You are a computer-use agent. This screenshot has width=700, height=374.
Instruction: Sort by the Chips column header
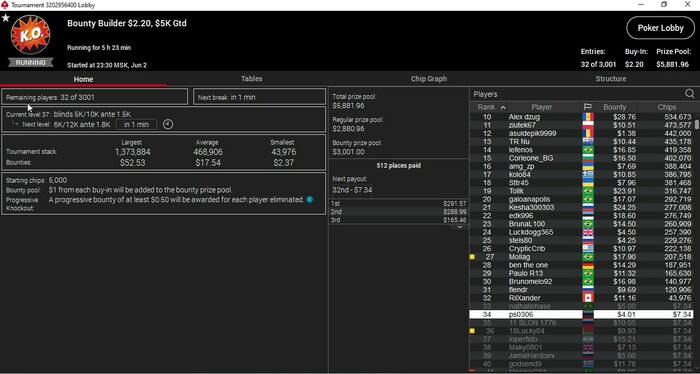[667, 107]
